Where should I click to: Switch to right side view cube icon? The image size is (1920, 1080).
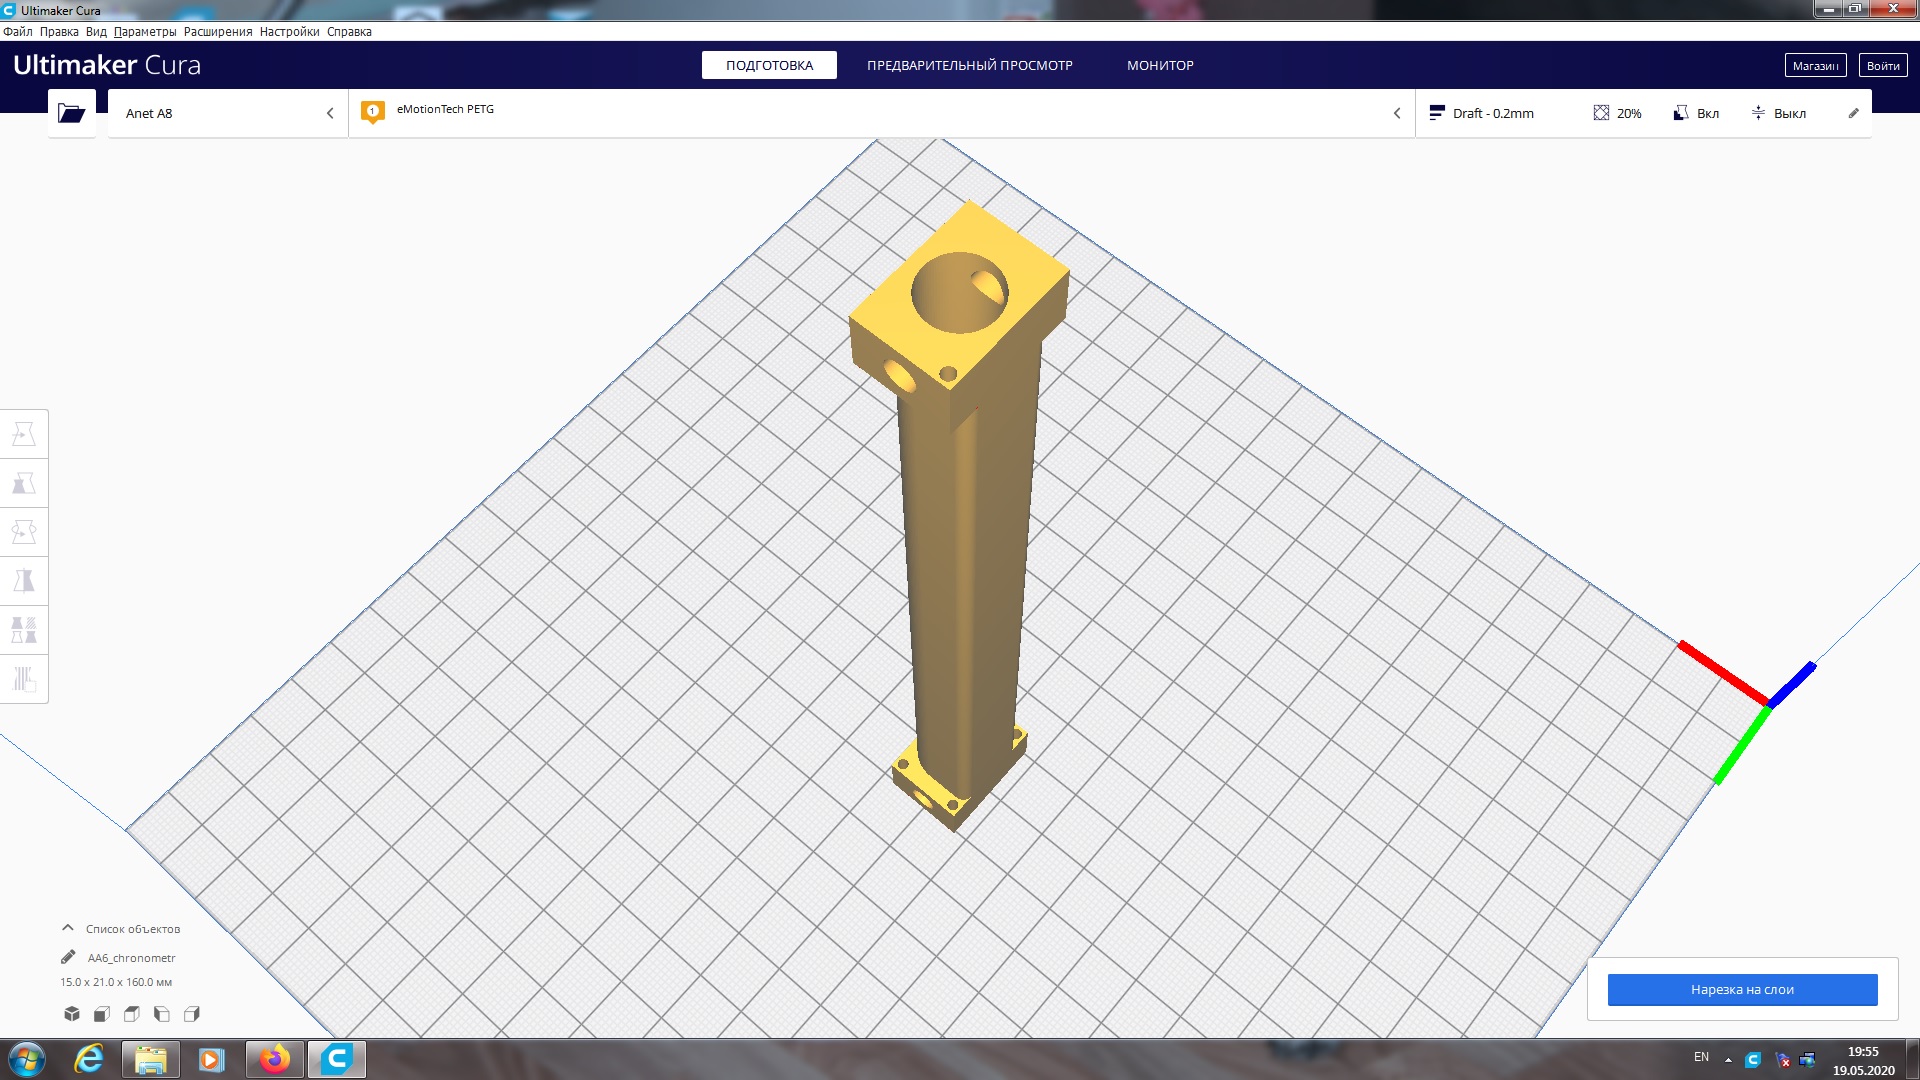click(192, 1014)
